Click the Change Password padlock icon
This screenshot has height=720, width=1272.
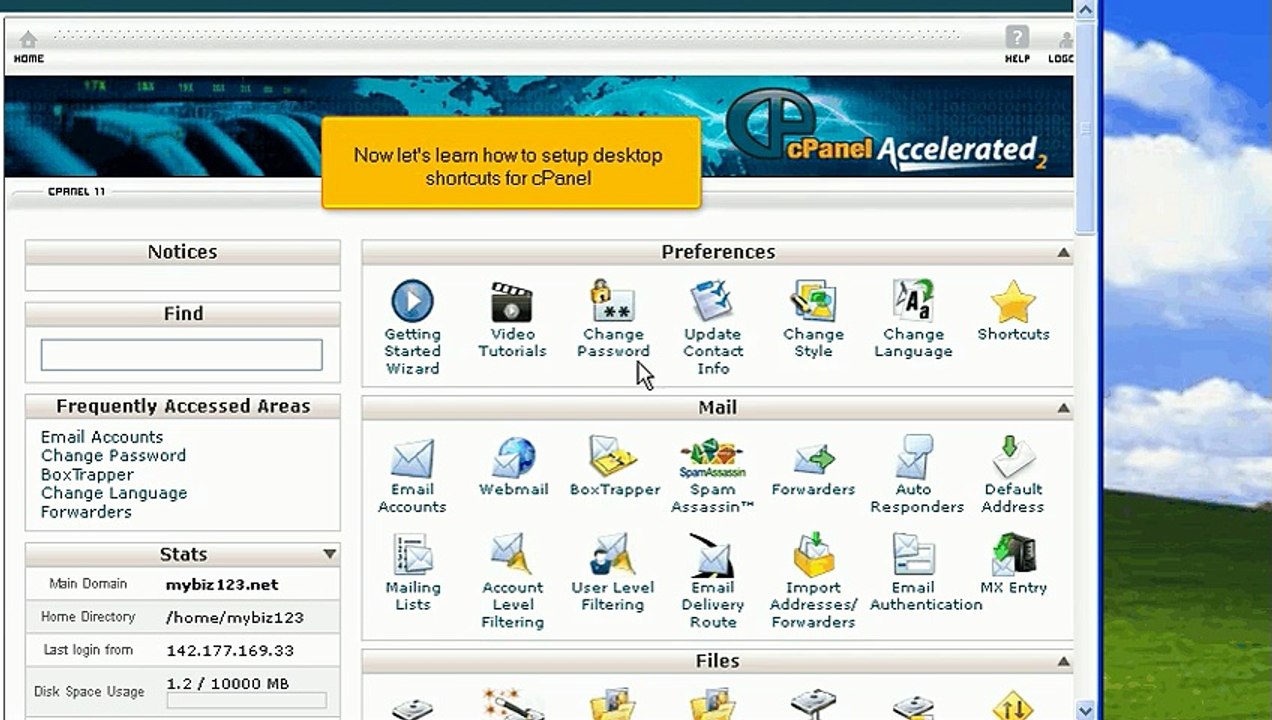[612, 301]
